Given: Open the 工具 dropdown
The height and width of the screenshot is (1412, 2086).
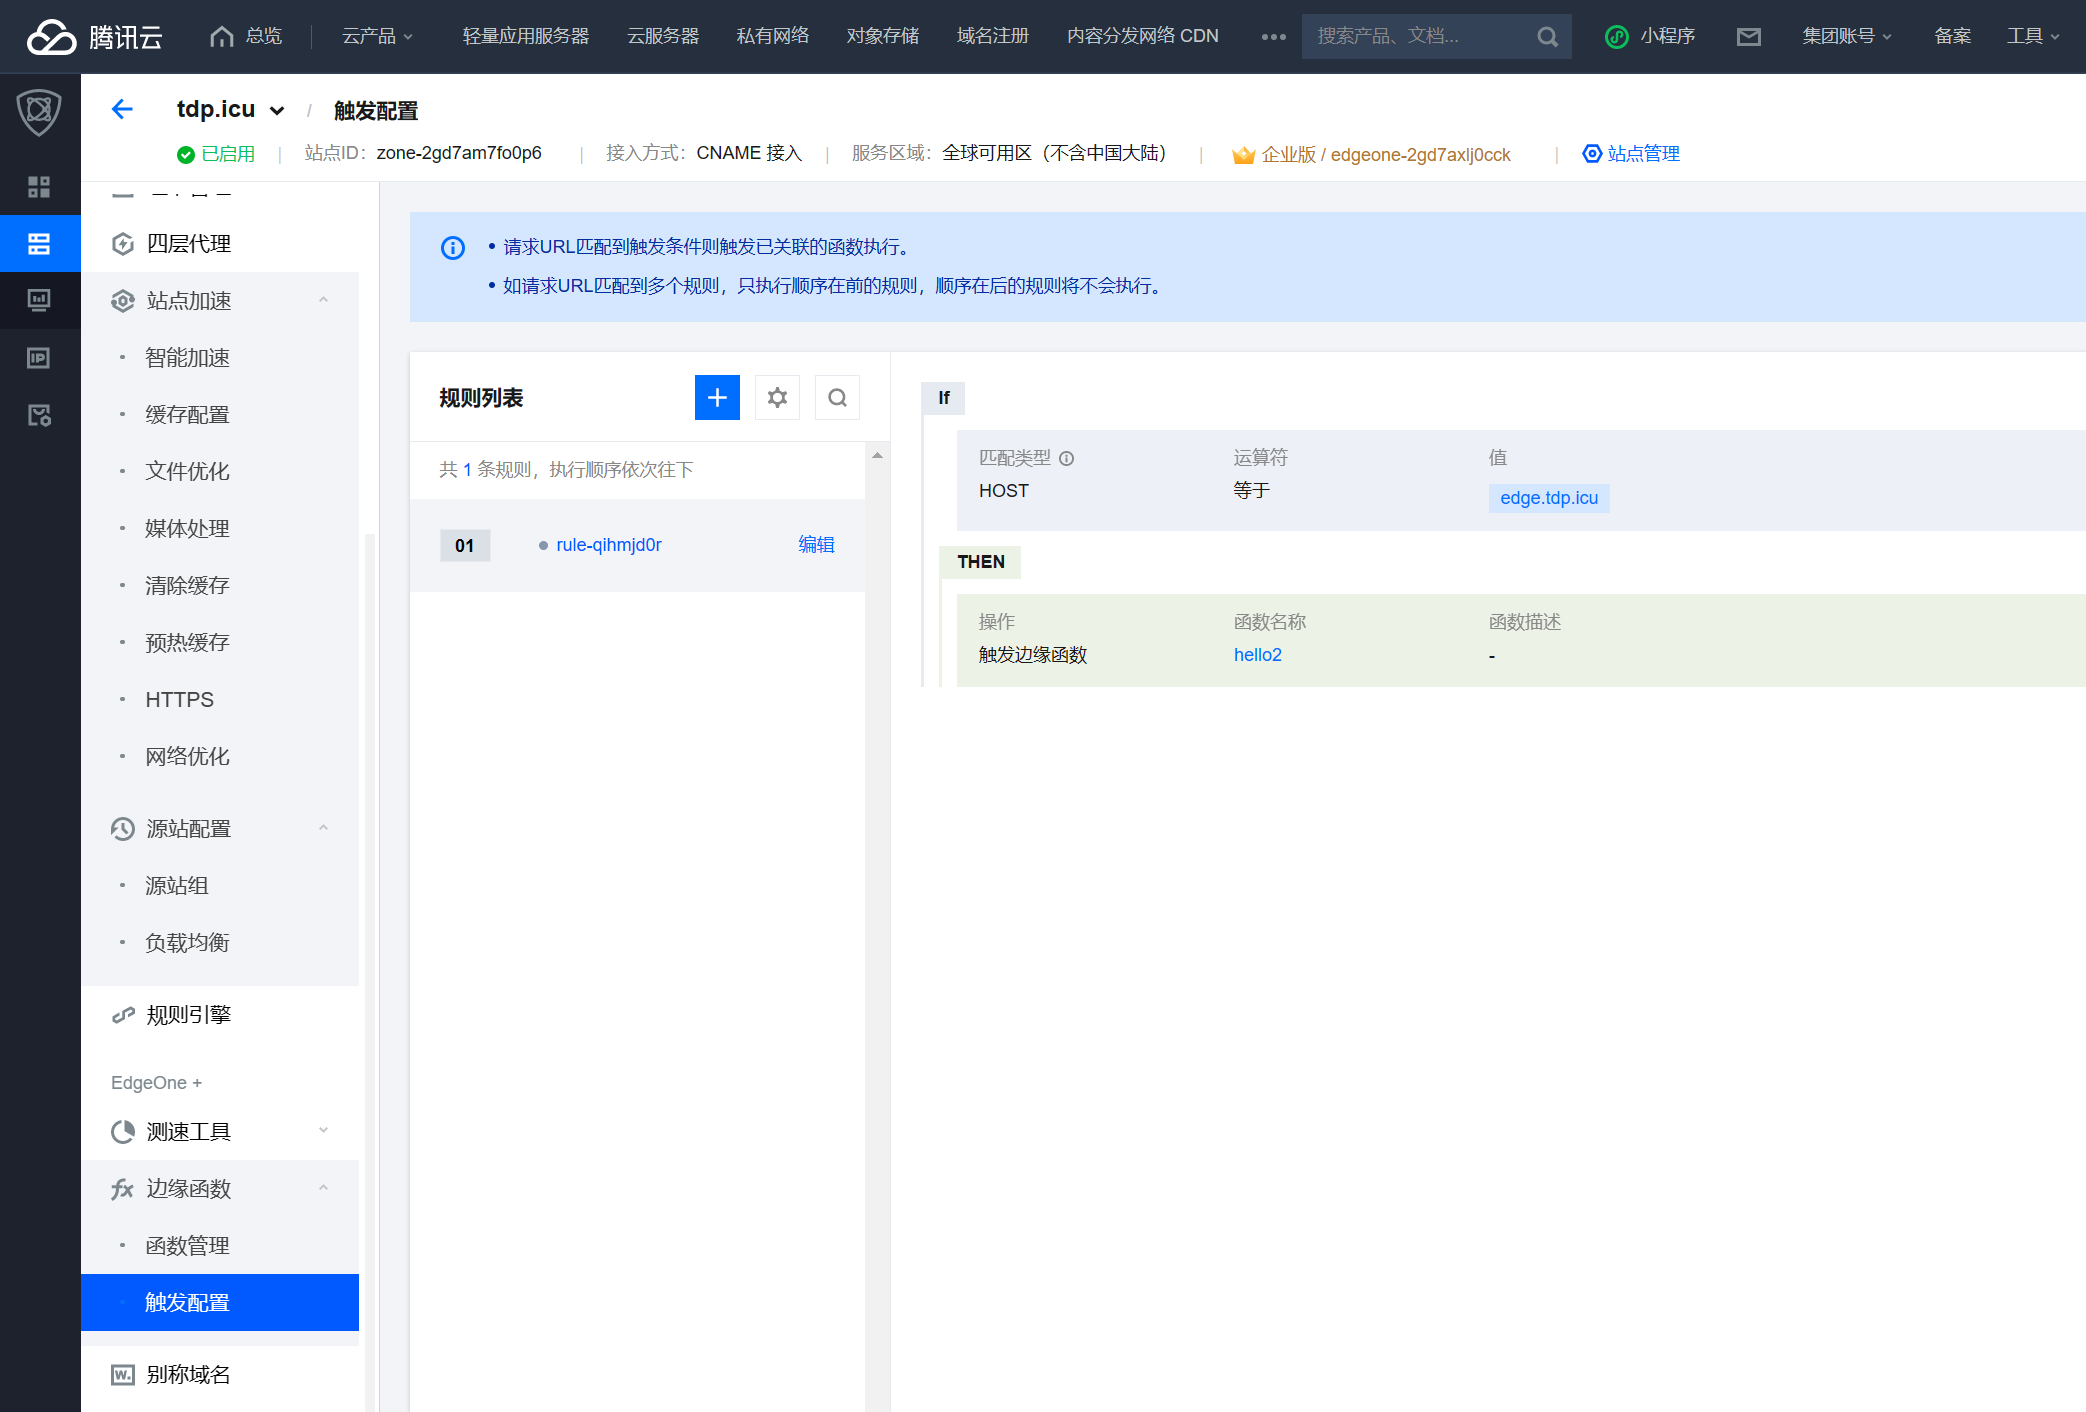Looking at the screenshot, I should [x=2033, y=37].
